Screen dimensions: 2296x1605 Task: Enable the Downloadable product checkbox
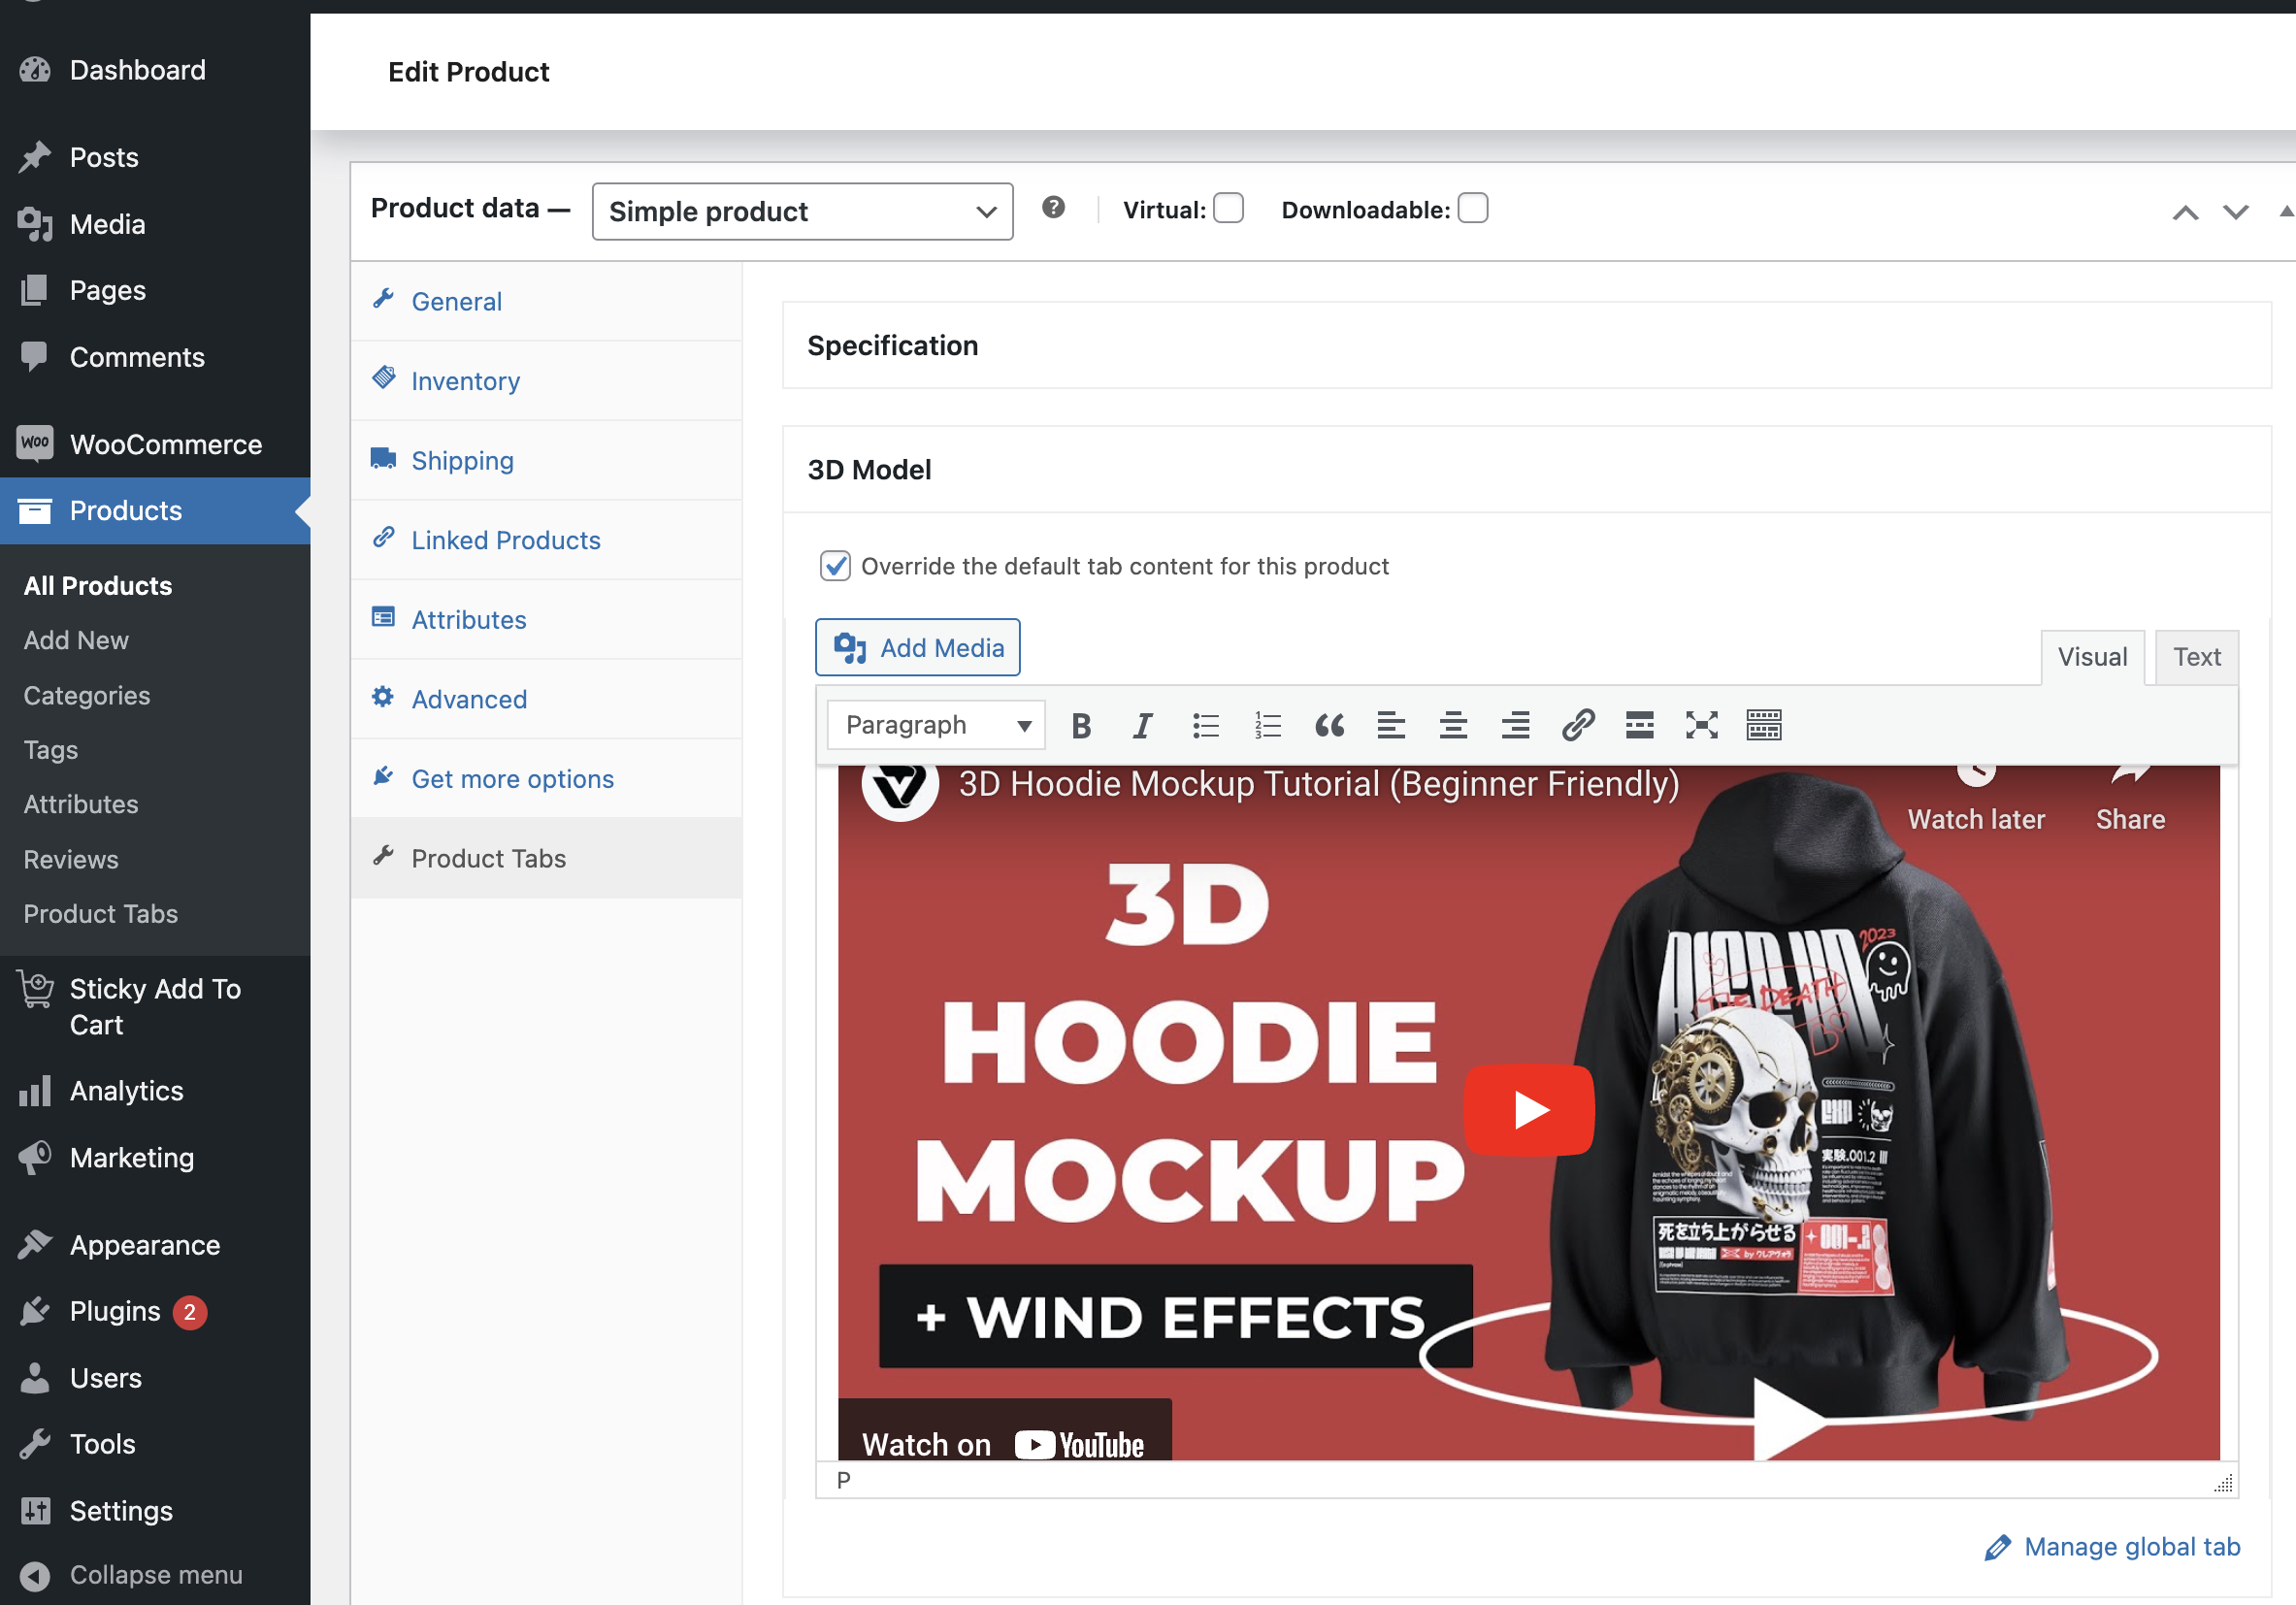1473,208
